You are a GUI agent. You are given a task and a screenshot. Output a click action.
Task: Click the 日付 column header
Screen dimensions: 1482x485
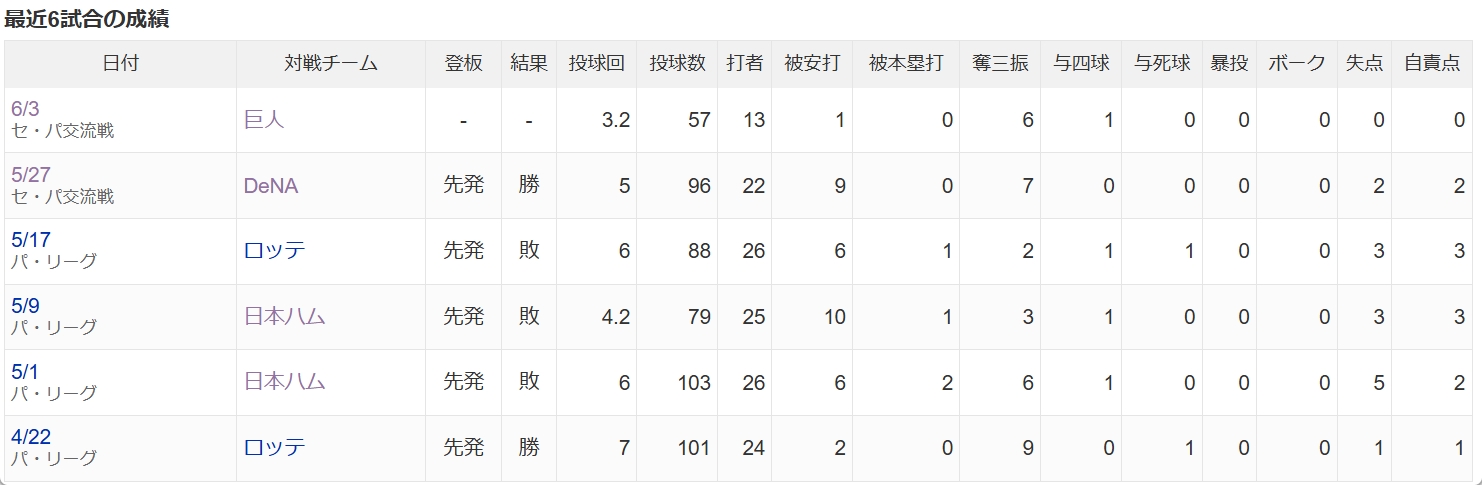pos(120,64)
